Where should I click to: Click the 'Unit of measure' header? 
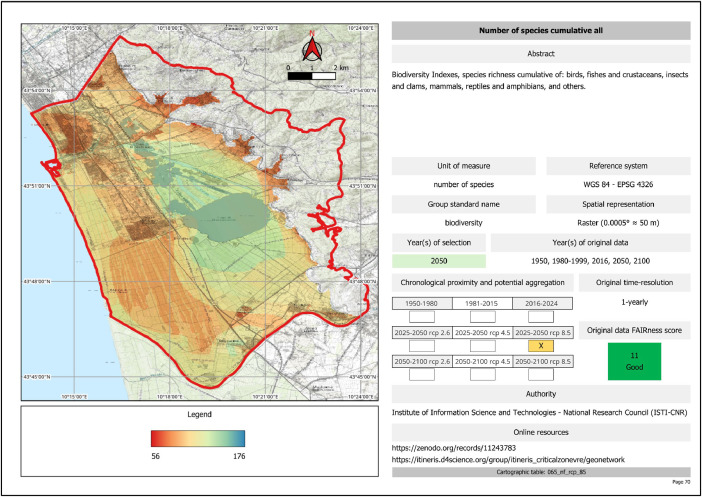pyautogui.click(x=463, y=166)
